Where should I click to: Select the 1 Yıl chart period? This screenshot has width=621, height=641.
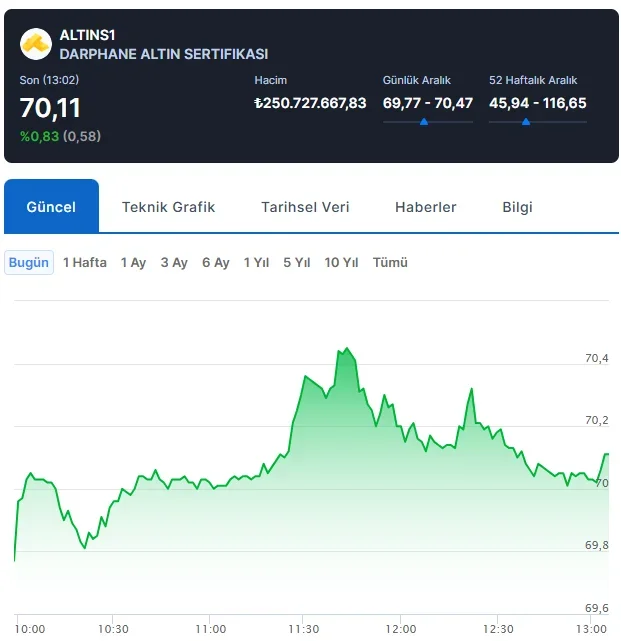point(256,262)
